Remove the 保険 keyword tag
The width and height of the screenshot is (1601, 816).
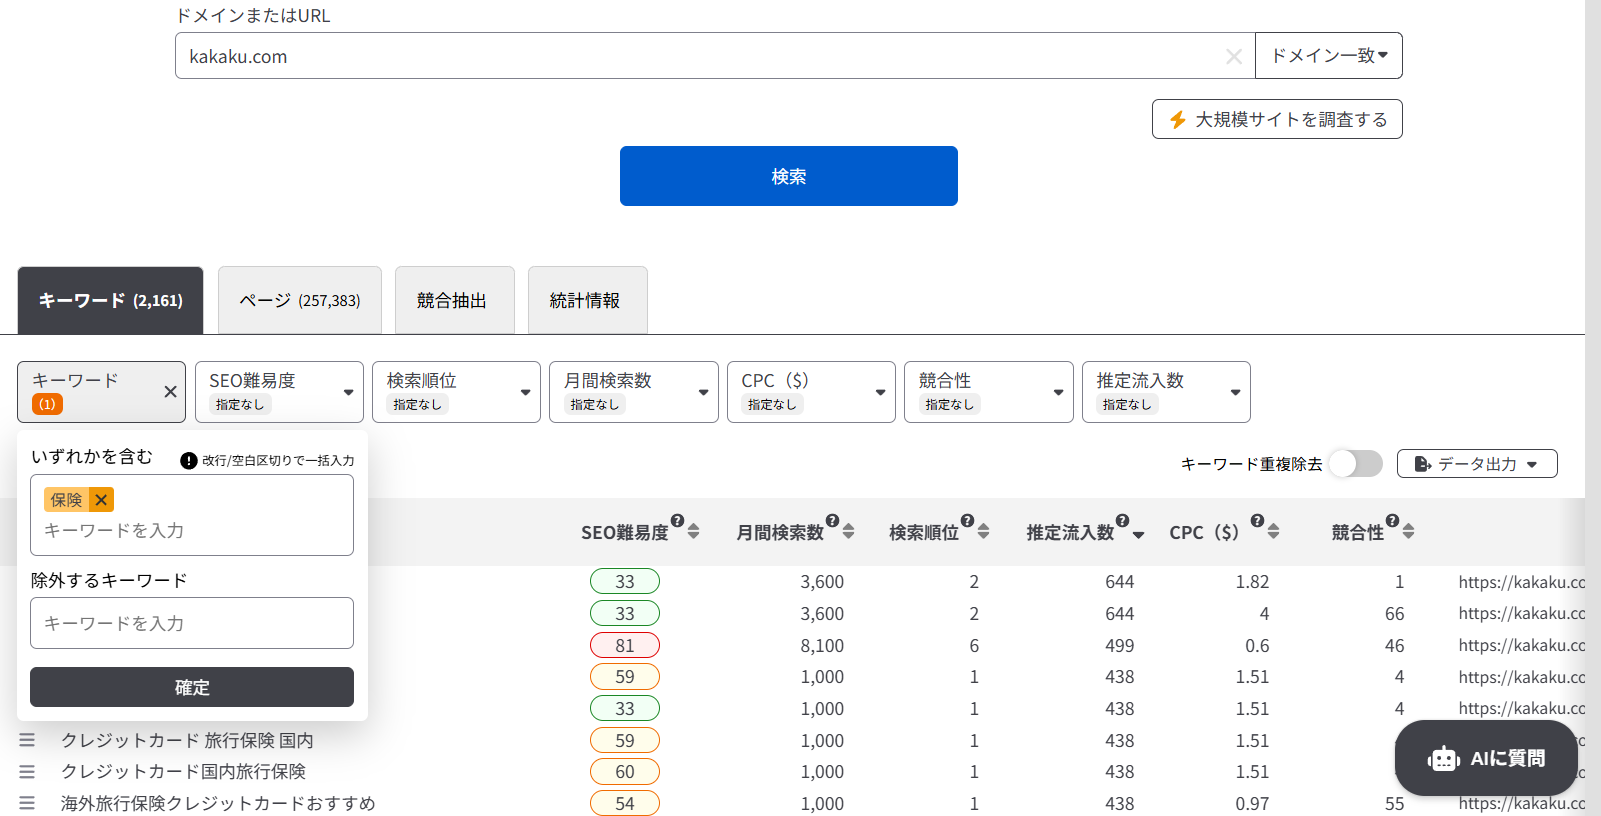coord(101,500)
